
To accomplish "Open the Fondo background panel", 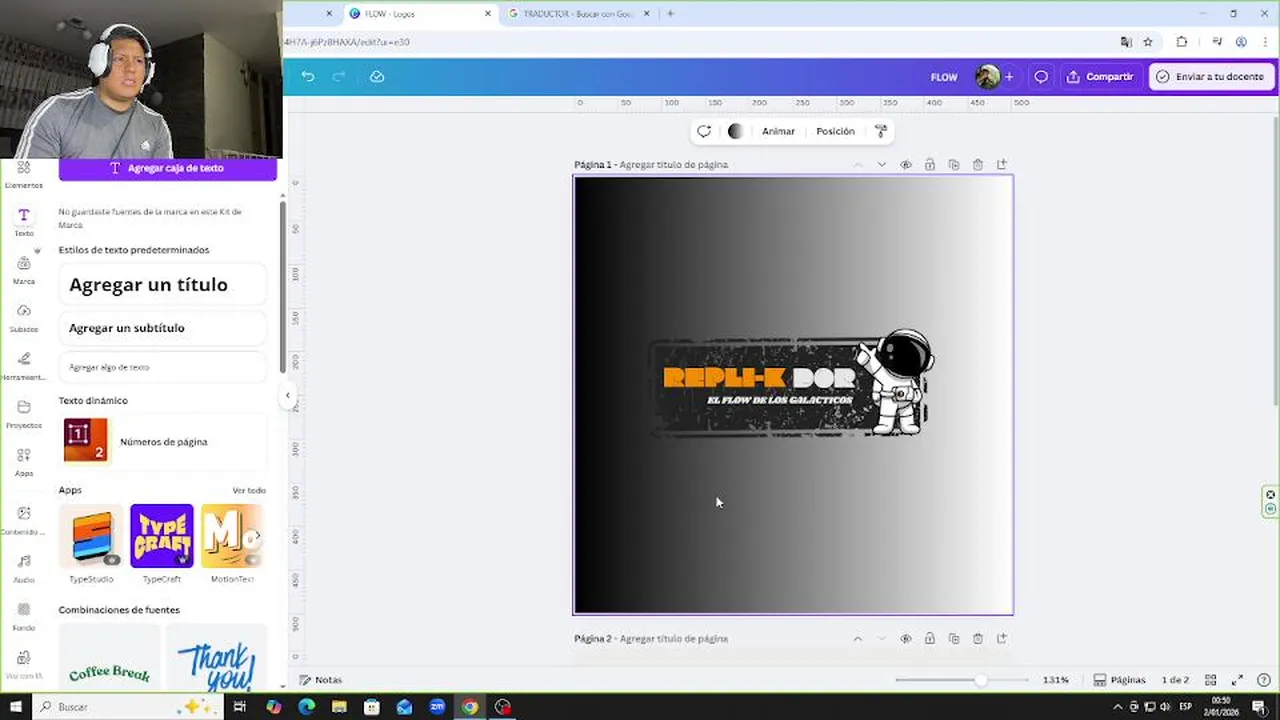I will point(24,616).
